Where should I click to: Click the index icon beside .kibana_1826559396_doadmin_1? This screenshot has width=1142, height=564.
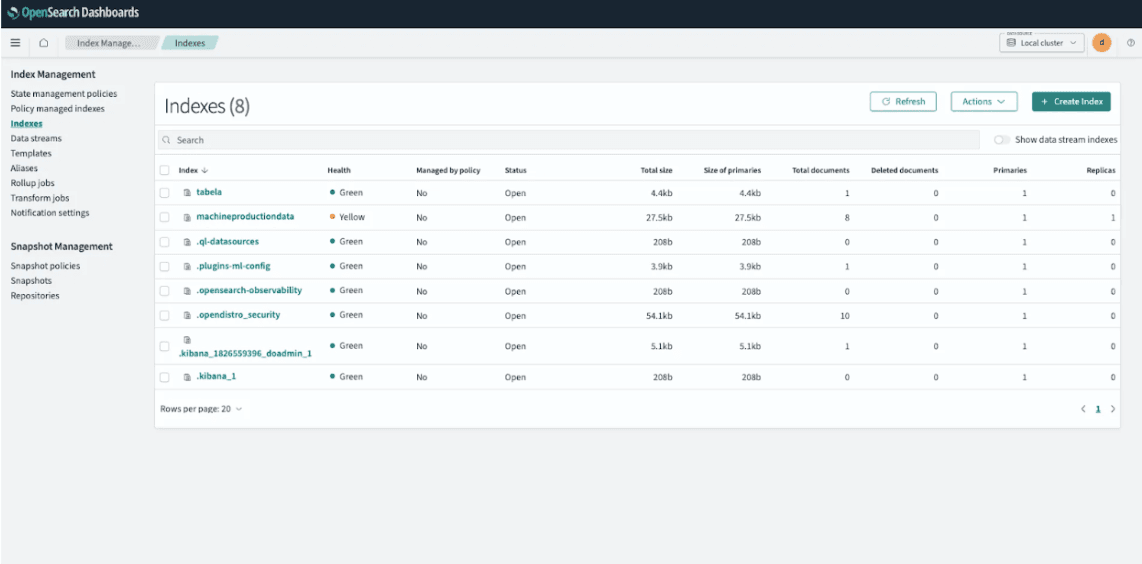coord(186,340)
